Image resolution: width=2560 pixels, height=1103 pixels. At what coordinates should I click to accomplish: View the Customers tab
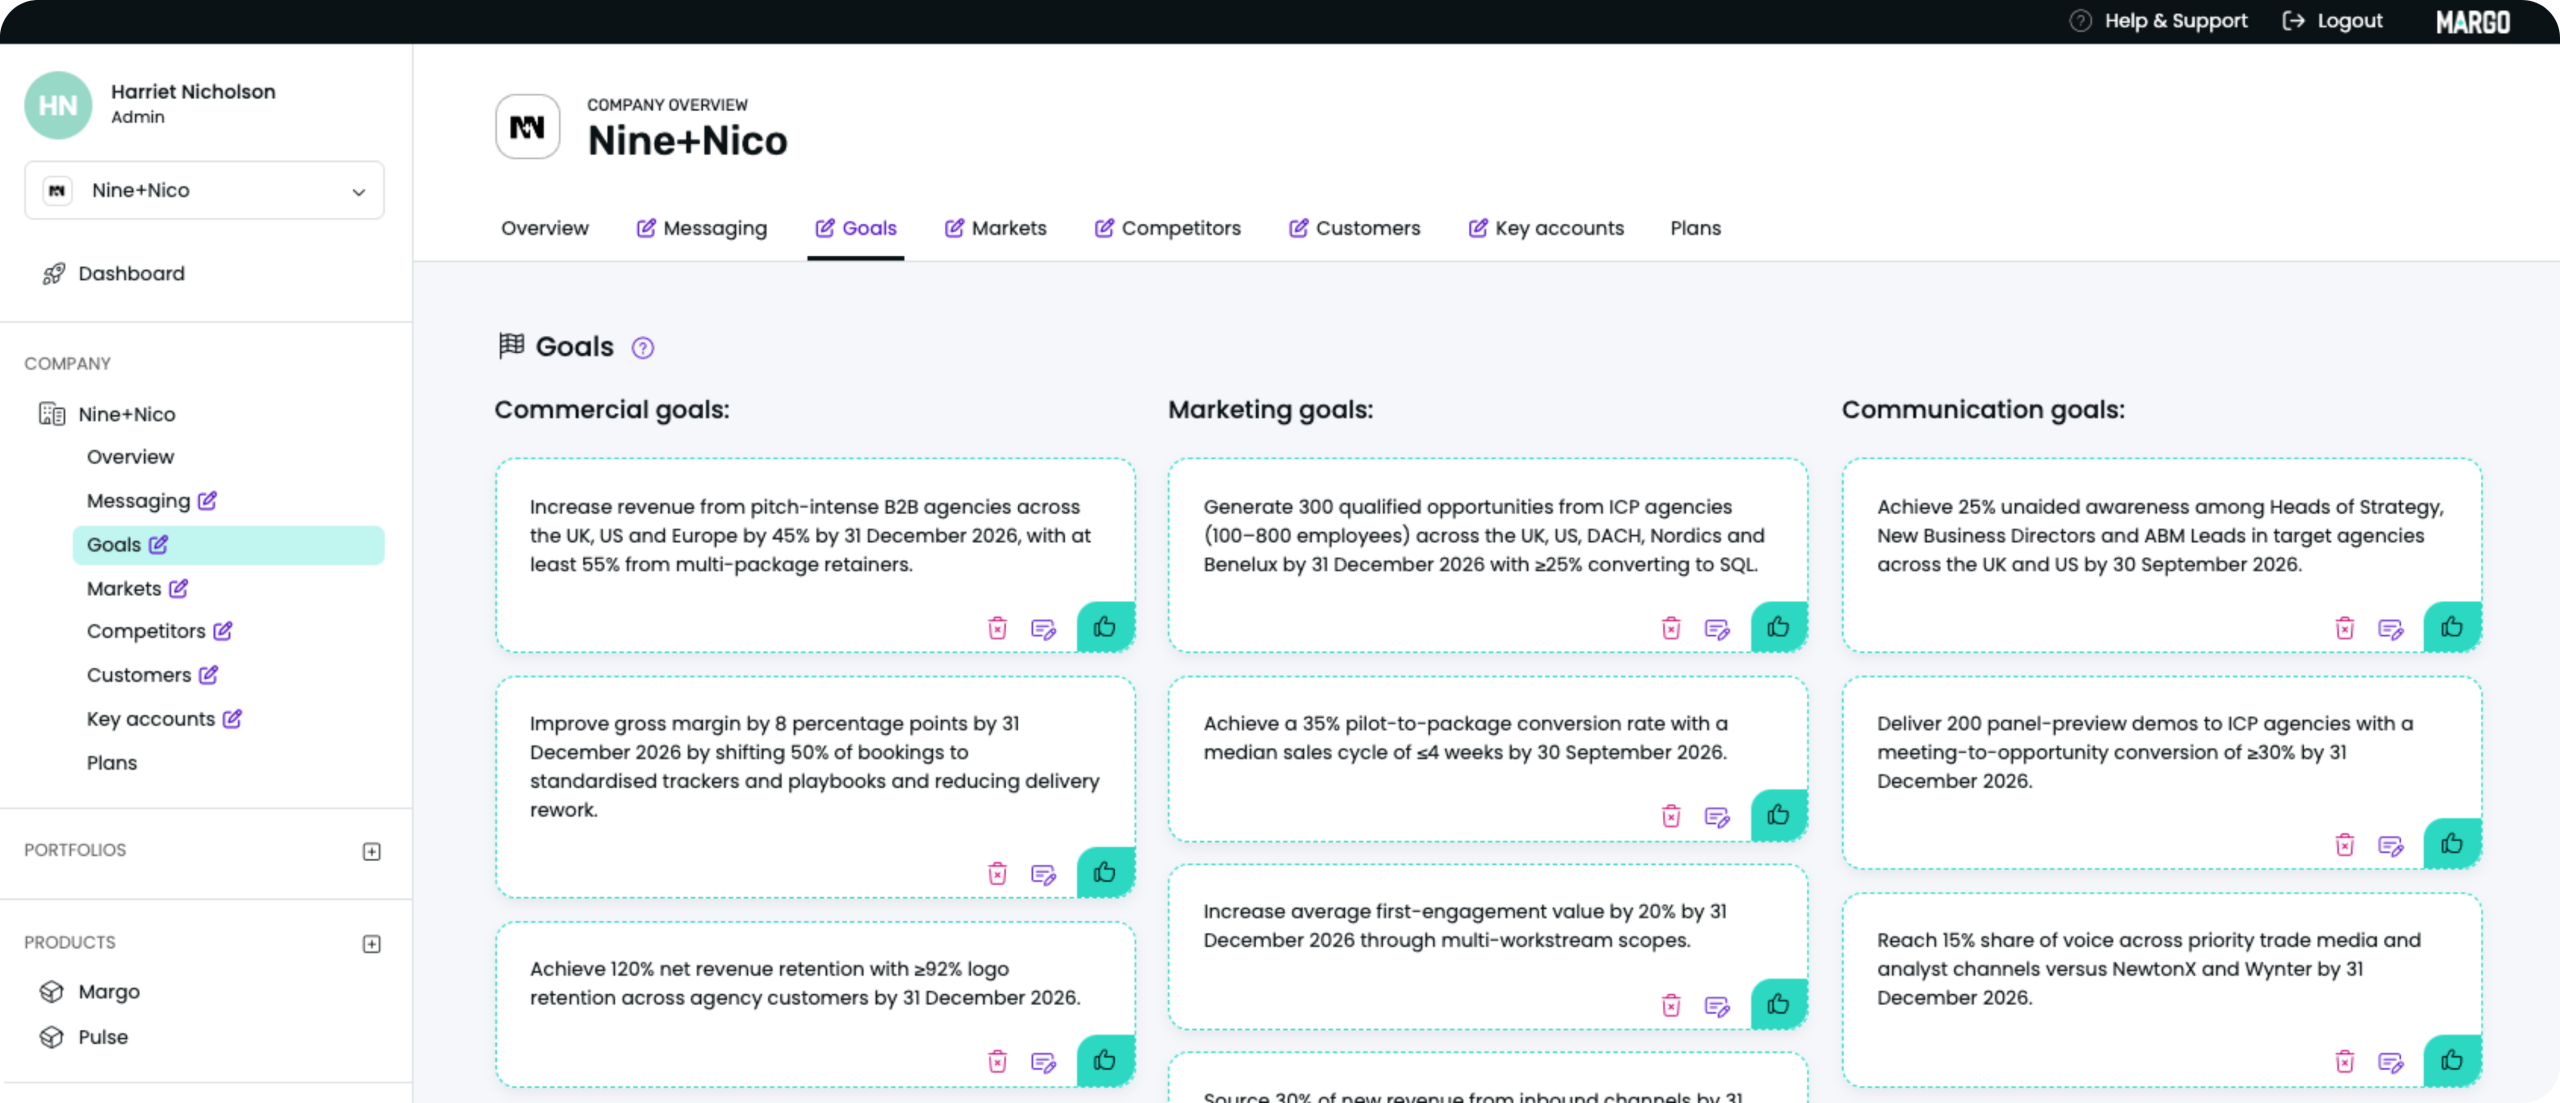(x=1355, y=228)
